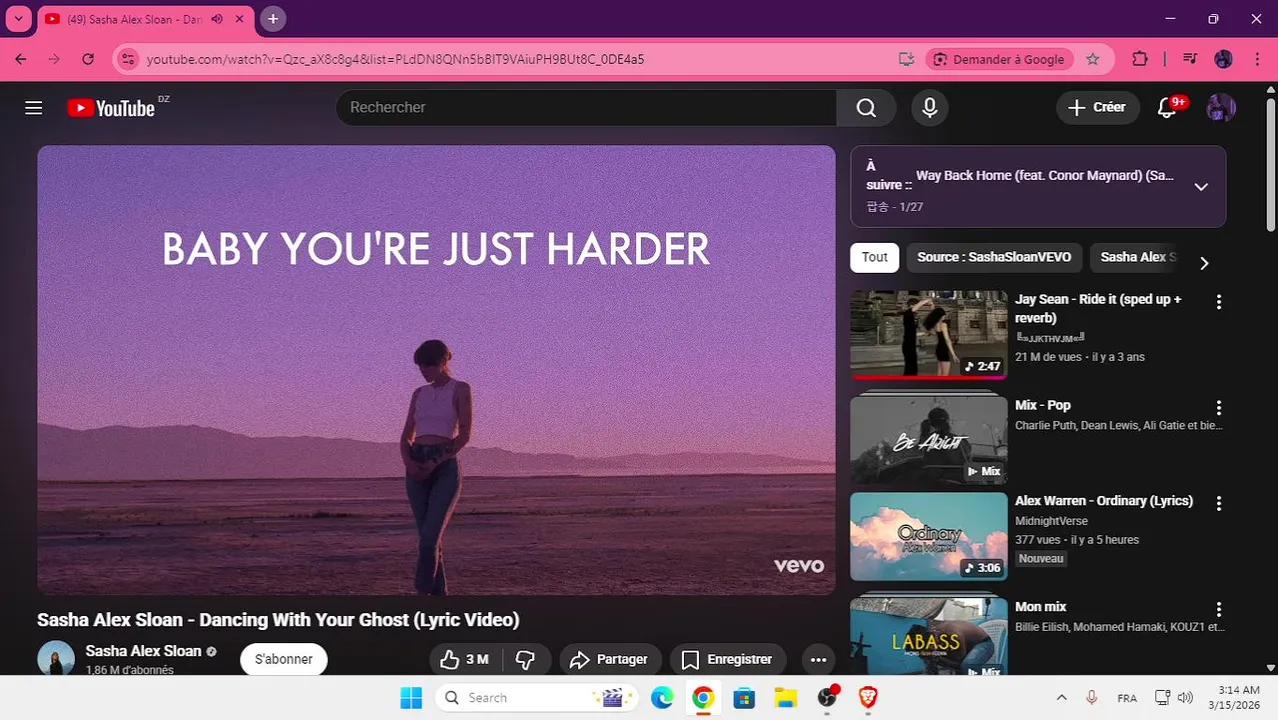This screenshot has height=720, width=1278.
Task: Click the Rechercher search field
Action: (586, 108)
